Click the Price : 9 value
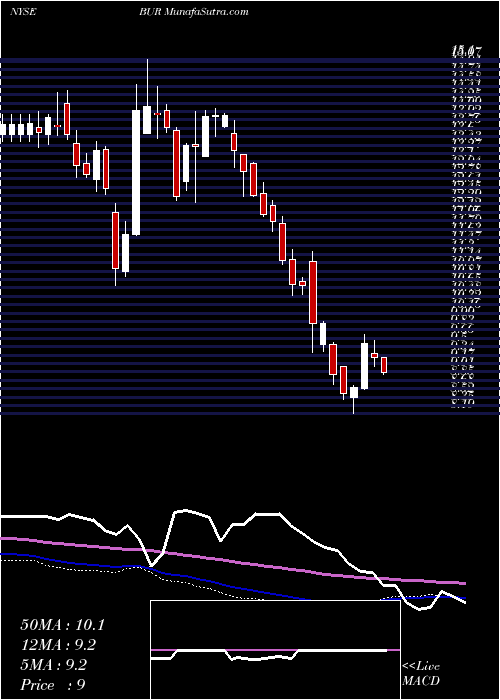This screenshot has height=700, width=500. [x=53, y=685]
